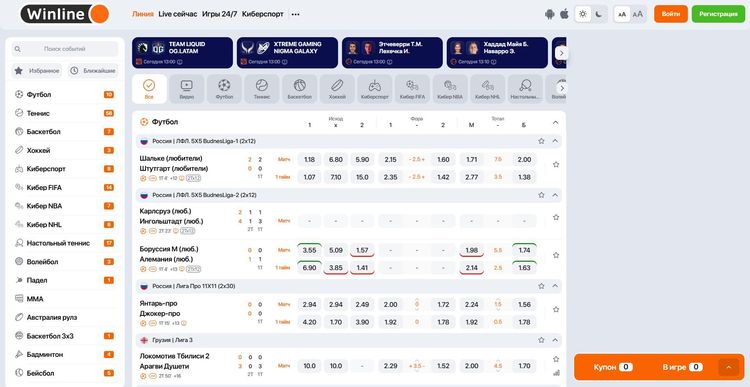Select Хоккей filter icon

pos(337,89)
